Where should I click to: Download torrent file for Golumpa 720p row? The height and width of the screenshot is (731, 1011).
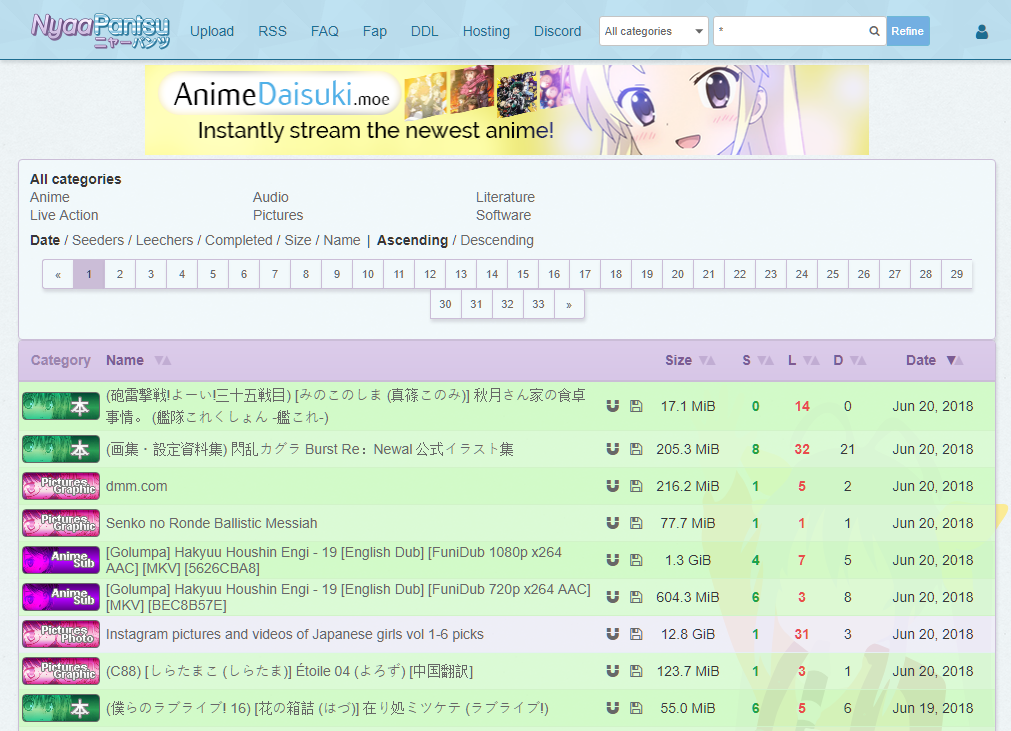tap(636, 597)
